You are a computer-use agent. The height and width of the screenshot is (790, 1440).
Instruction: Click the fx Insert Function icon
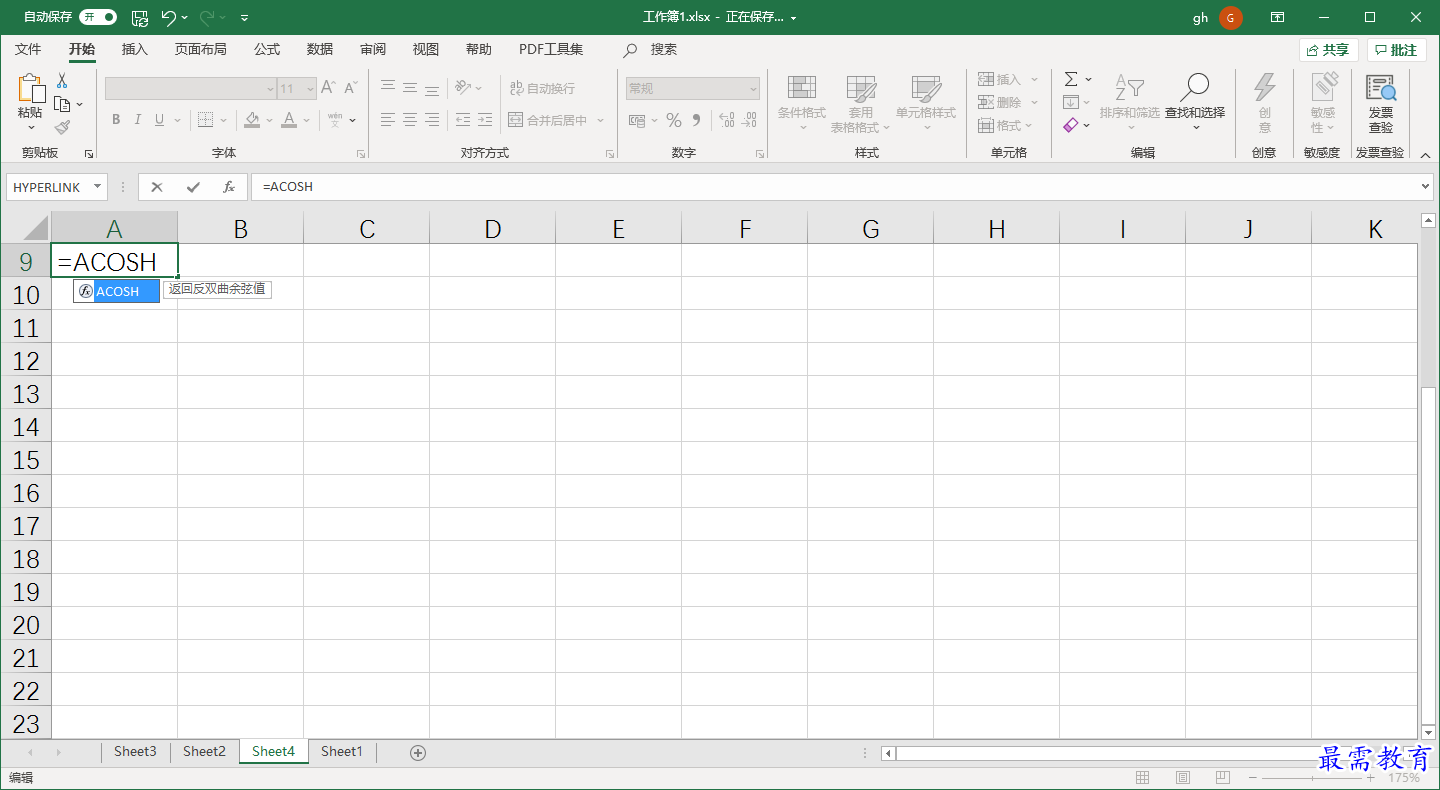229,187
